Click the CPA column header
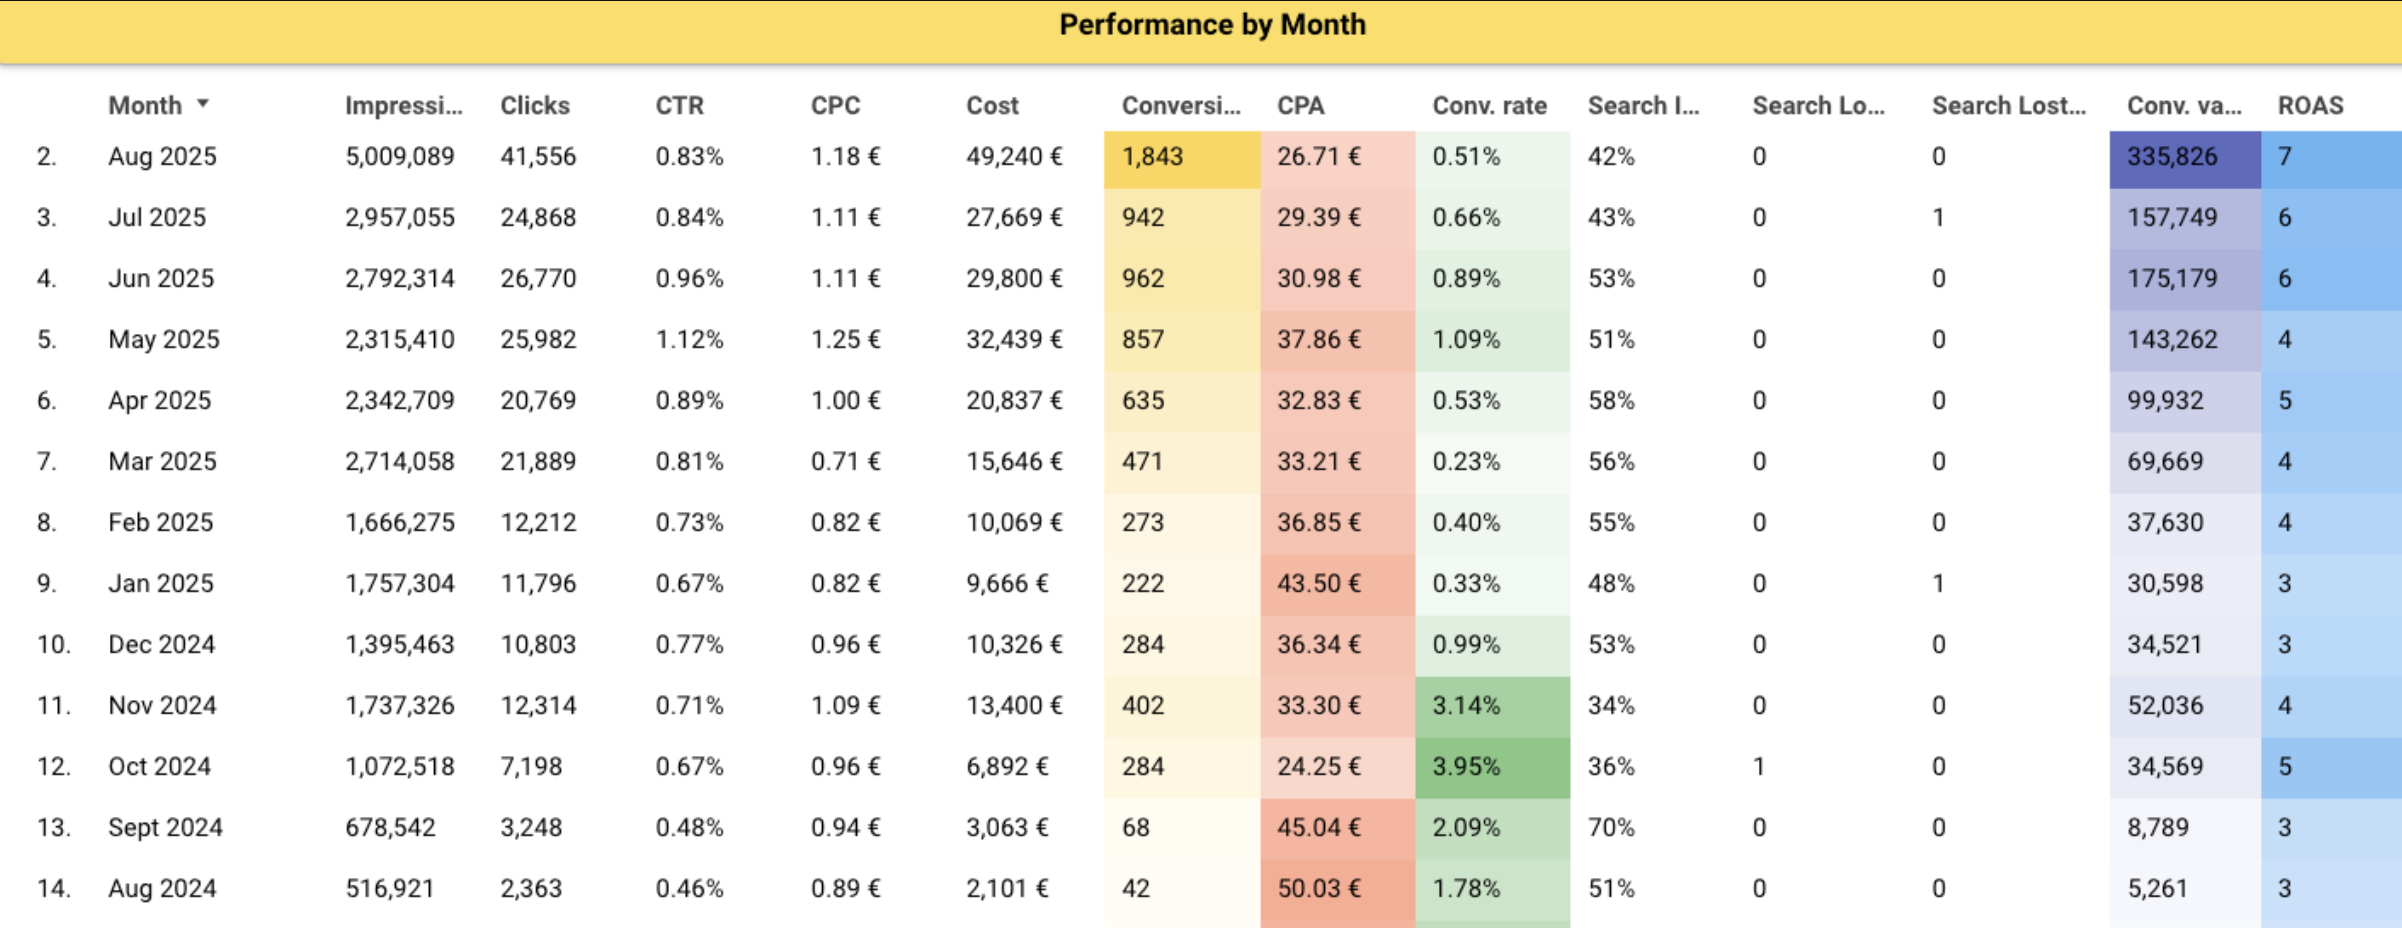This screenshot has height=928, width=2402. point(1300,105)
